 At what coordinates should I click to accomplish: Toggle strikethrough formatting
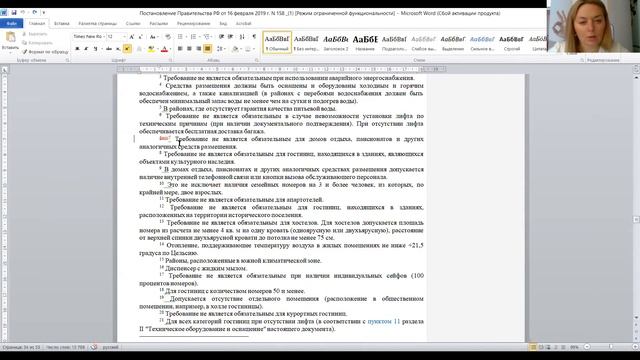pyautogui.click(x=109, y=49)
